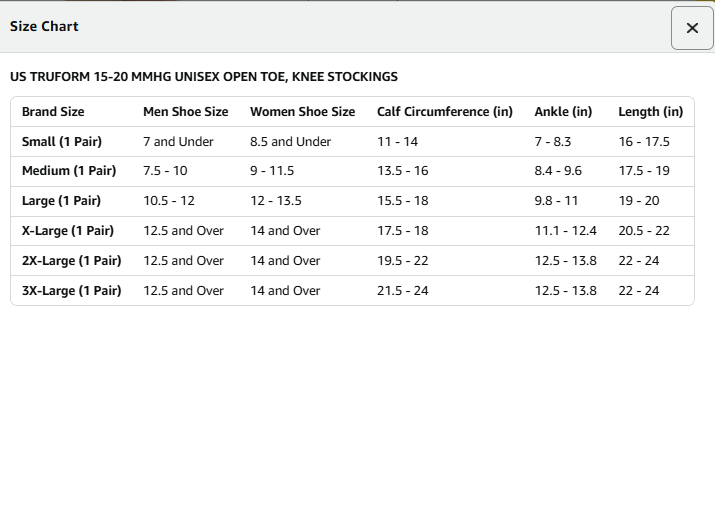Click '12.5 and Over' in the X-Large row
Screen dimensions: 715x517
(x=183, y=231)
